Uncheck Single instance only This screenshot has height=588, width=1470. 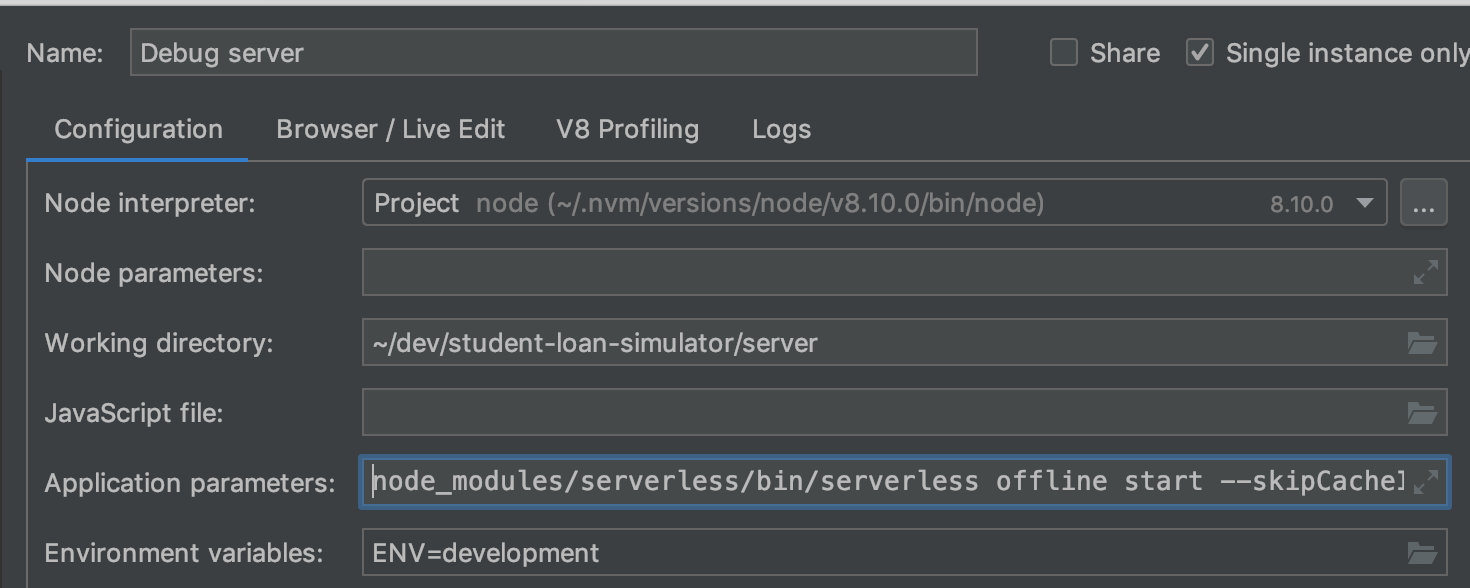point(1200,52)
